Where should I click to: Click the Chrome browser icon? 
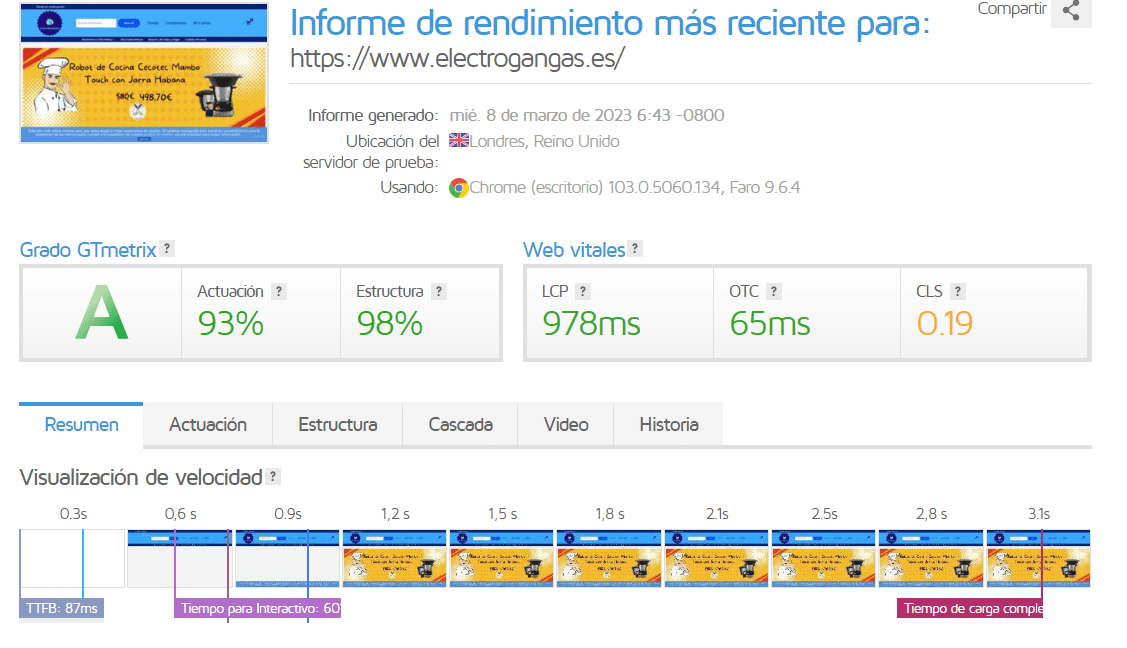(459, 188)
